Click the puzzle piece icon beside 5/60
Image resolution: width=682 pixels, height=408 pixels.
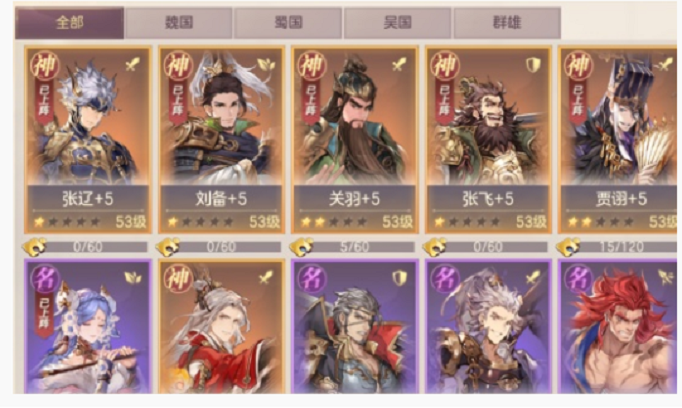coord(301,247)
